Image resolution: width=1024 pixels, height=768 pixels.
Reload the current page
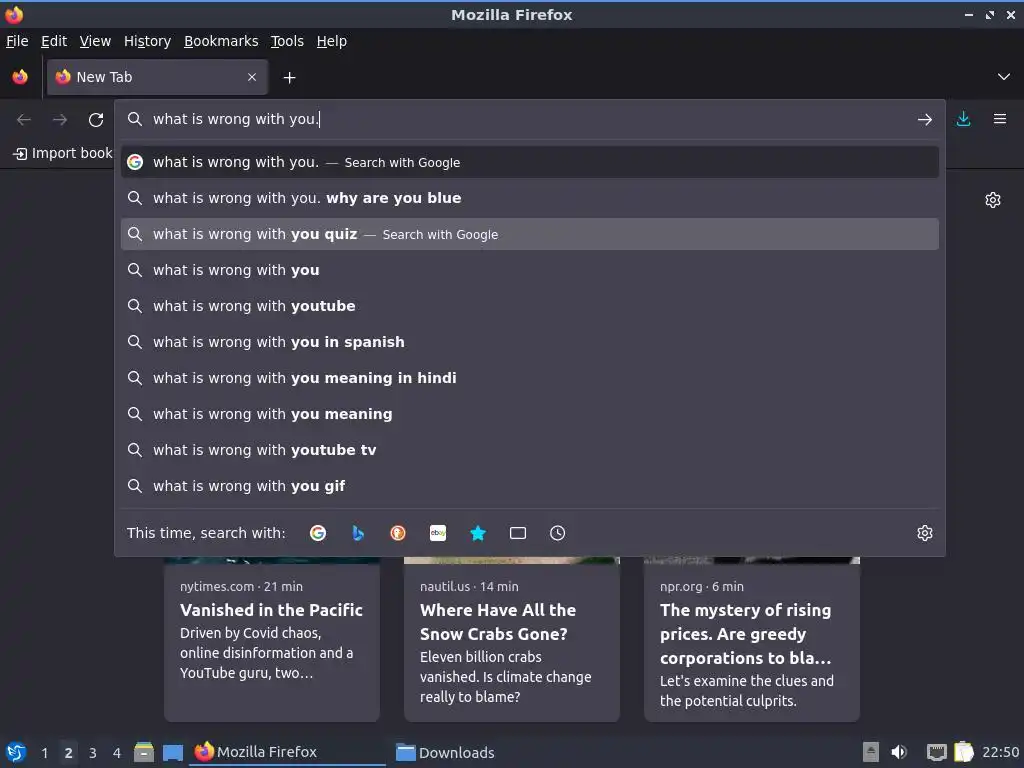pyautogui.click(x=96, y=120)
